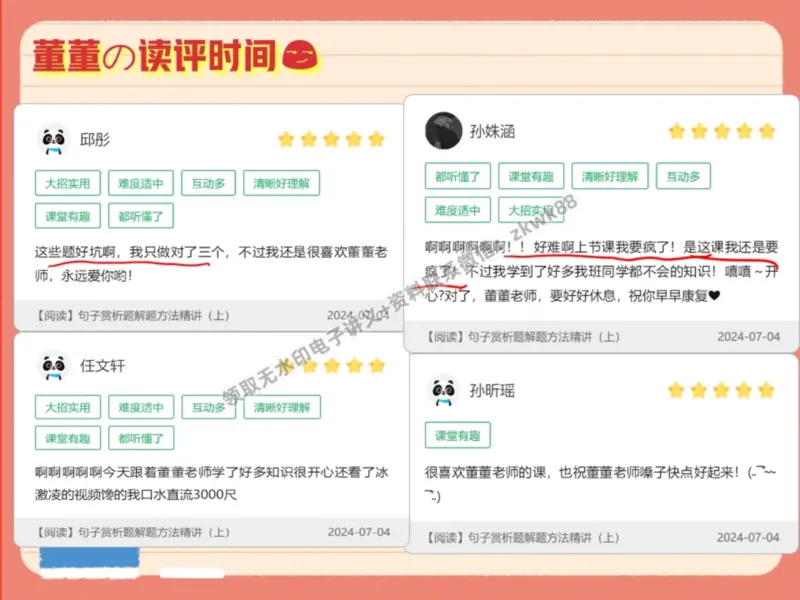Click the reviewer name 任文轩
800x600 pixels.
pyautogui.click(x=103, y=365)
